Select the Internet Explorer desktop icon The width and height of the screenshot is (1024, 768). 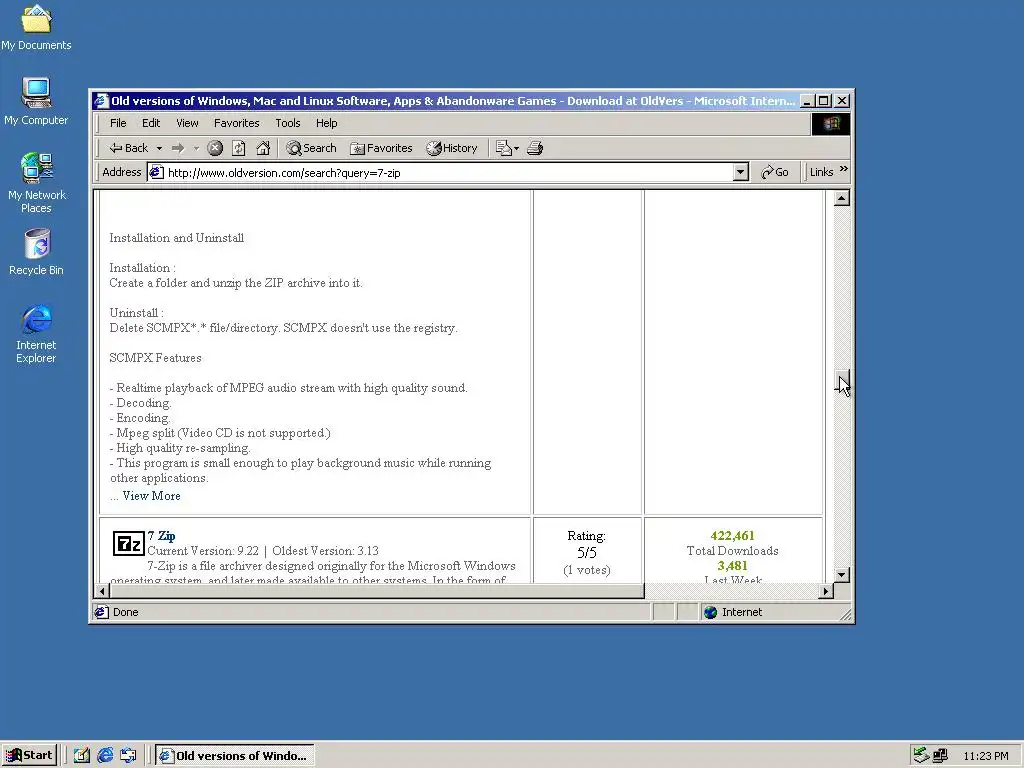36,334
